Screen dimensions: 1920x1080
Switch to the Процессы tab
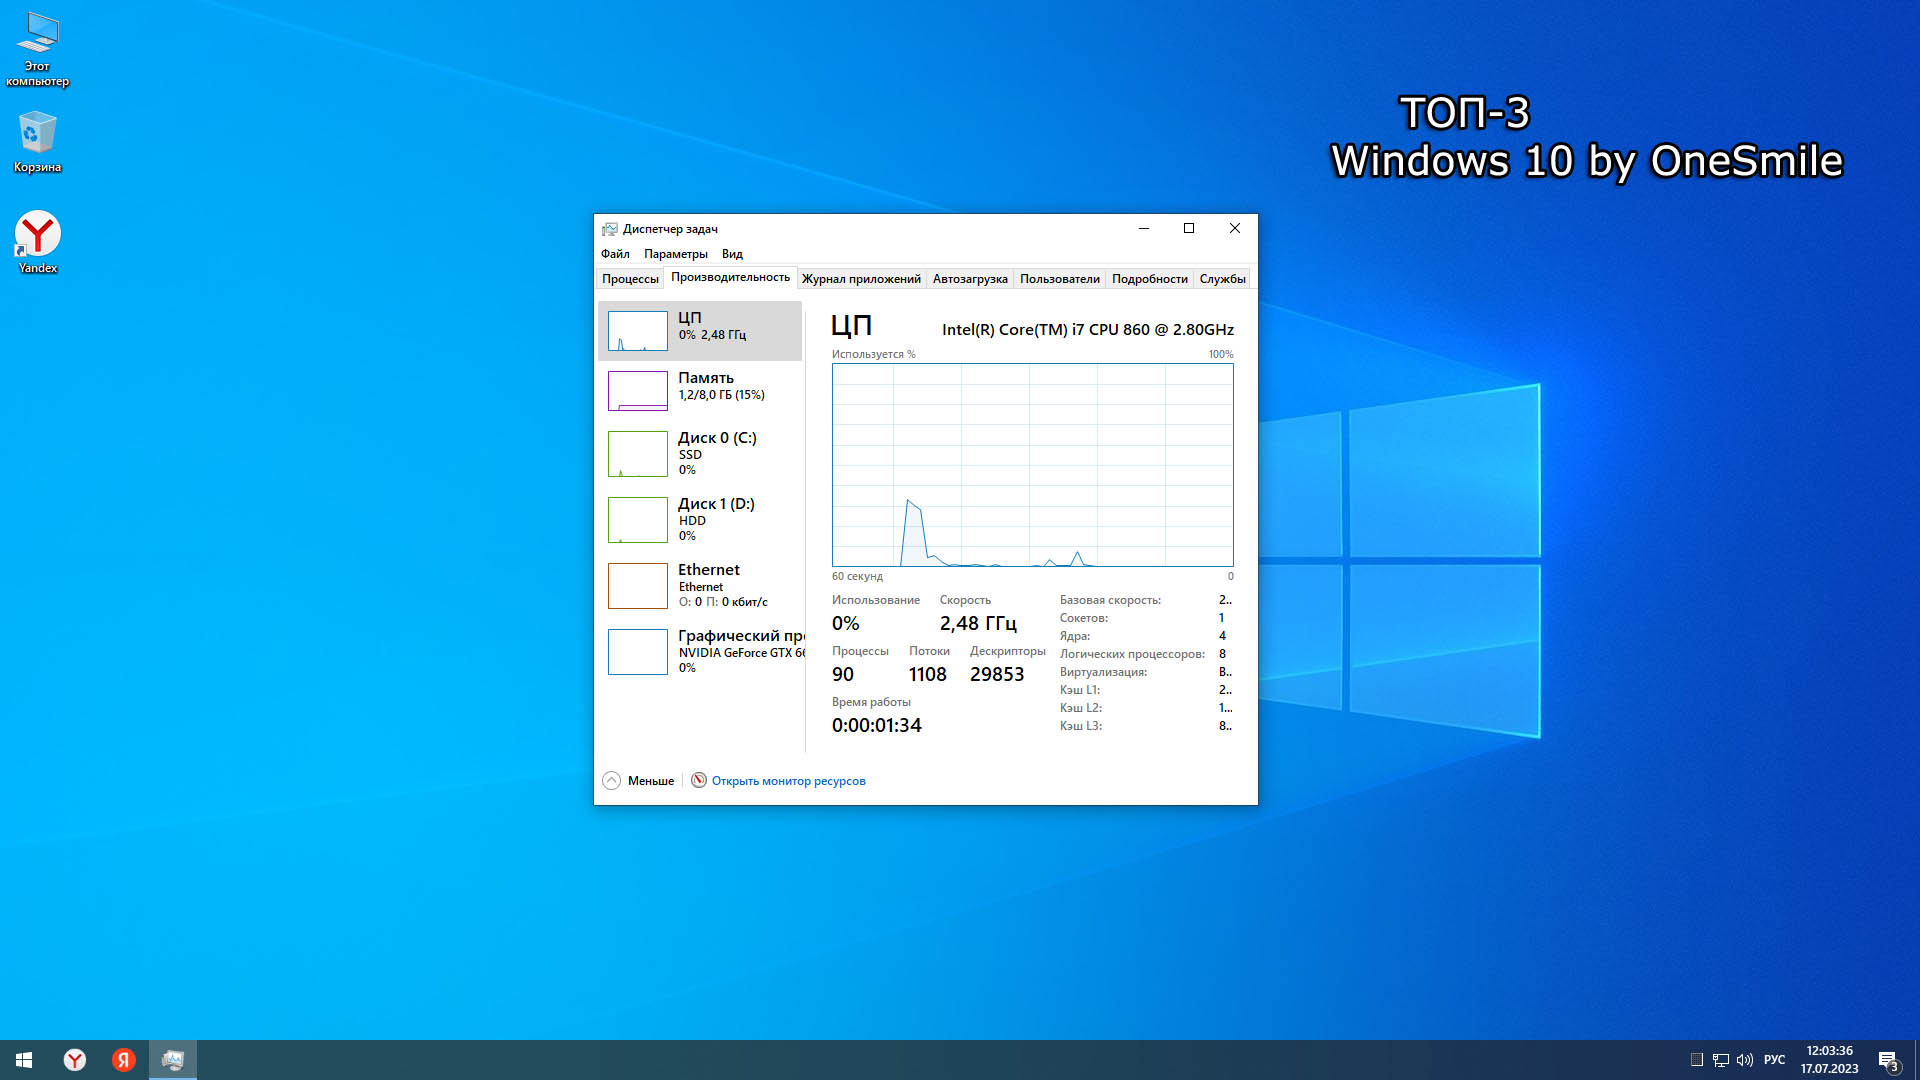630,279
